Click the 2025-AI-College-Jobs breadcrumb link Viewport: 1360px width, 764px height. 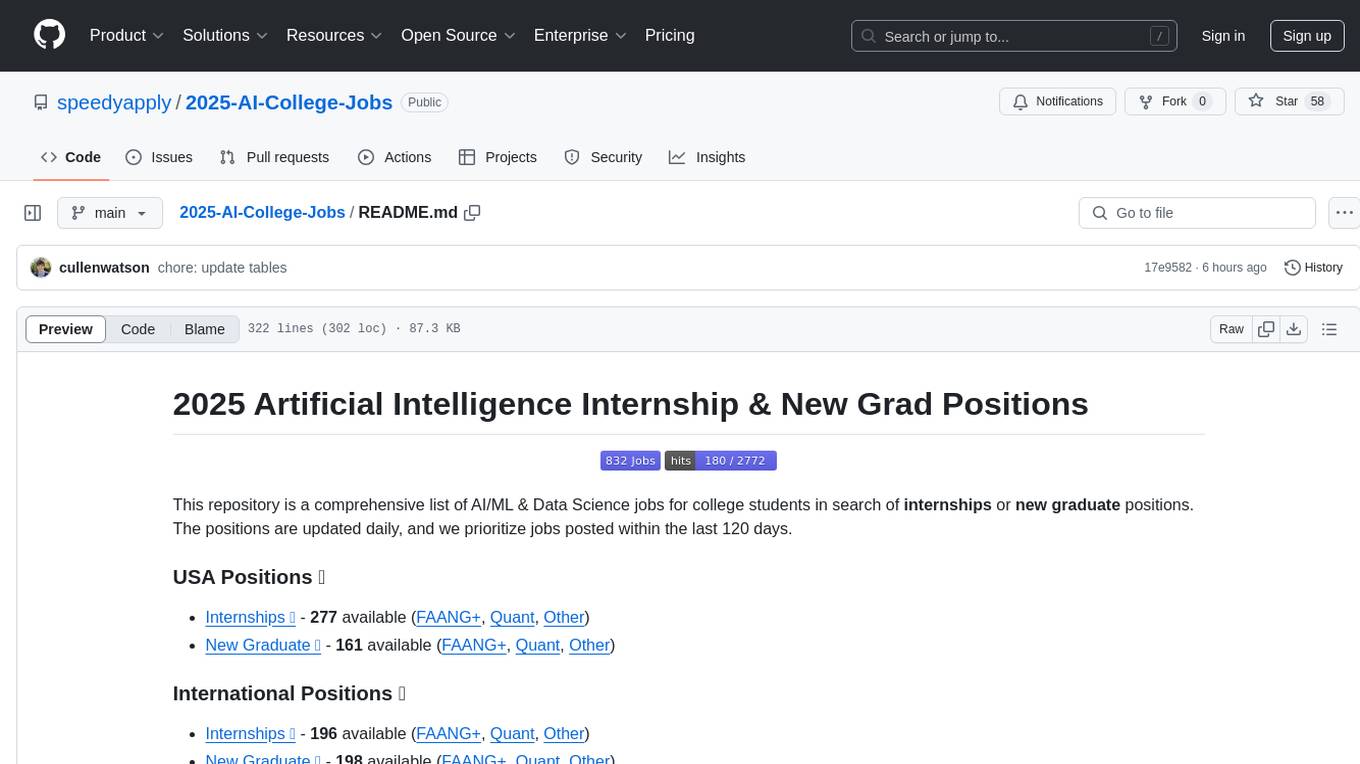coord(262,212)
